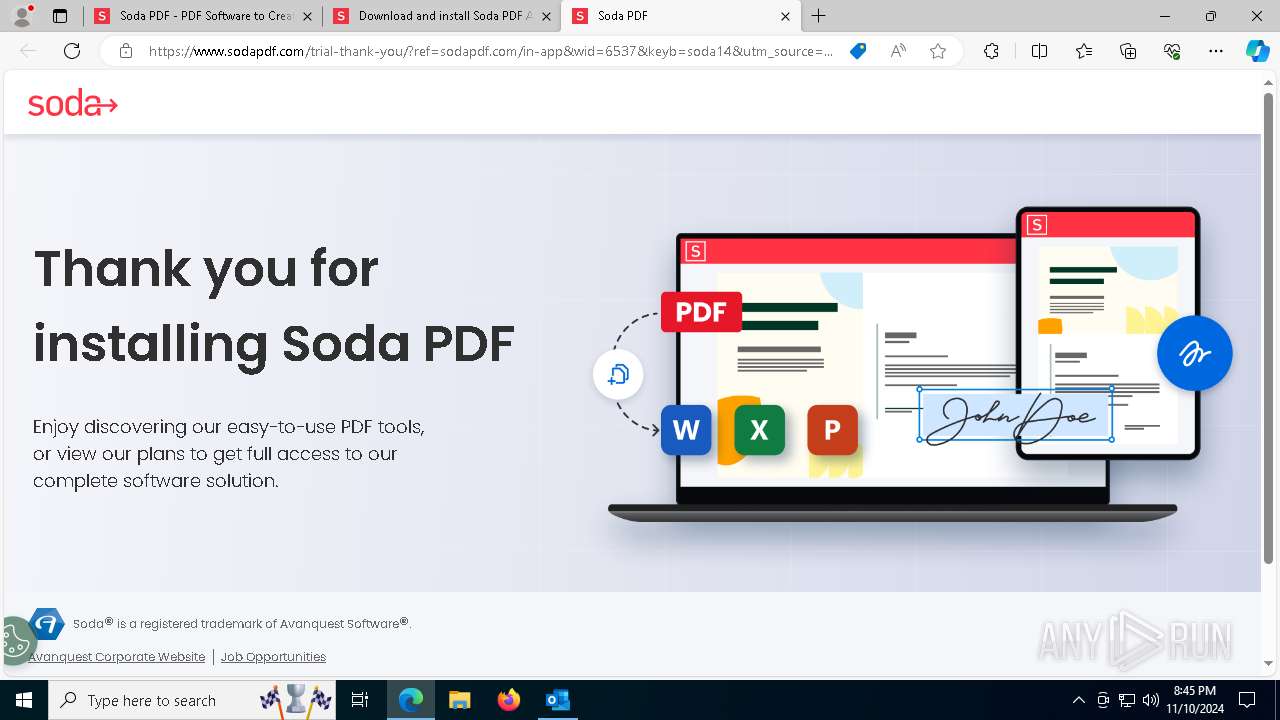This screenshot has height=720, width=1280.
Task: Open the Copilot sidebar icon
Action: coord(1257,51)
